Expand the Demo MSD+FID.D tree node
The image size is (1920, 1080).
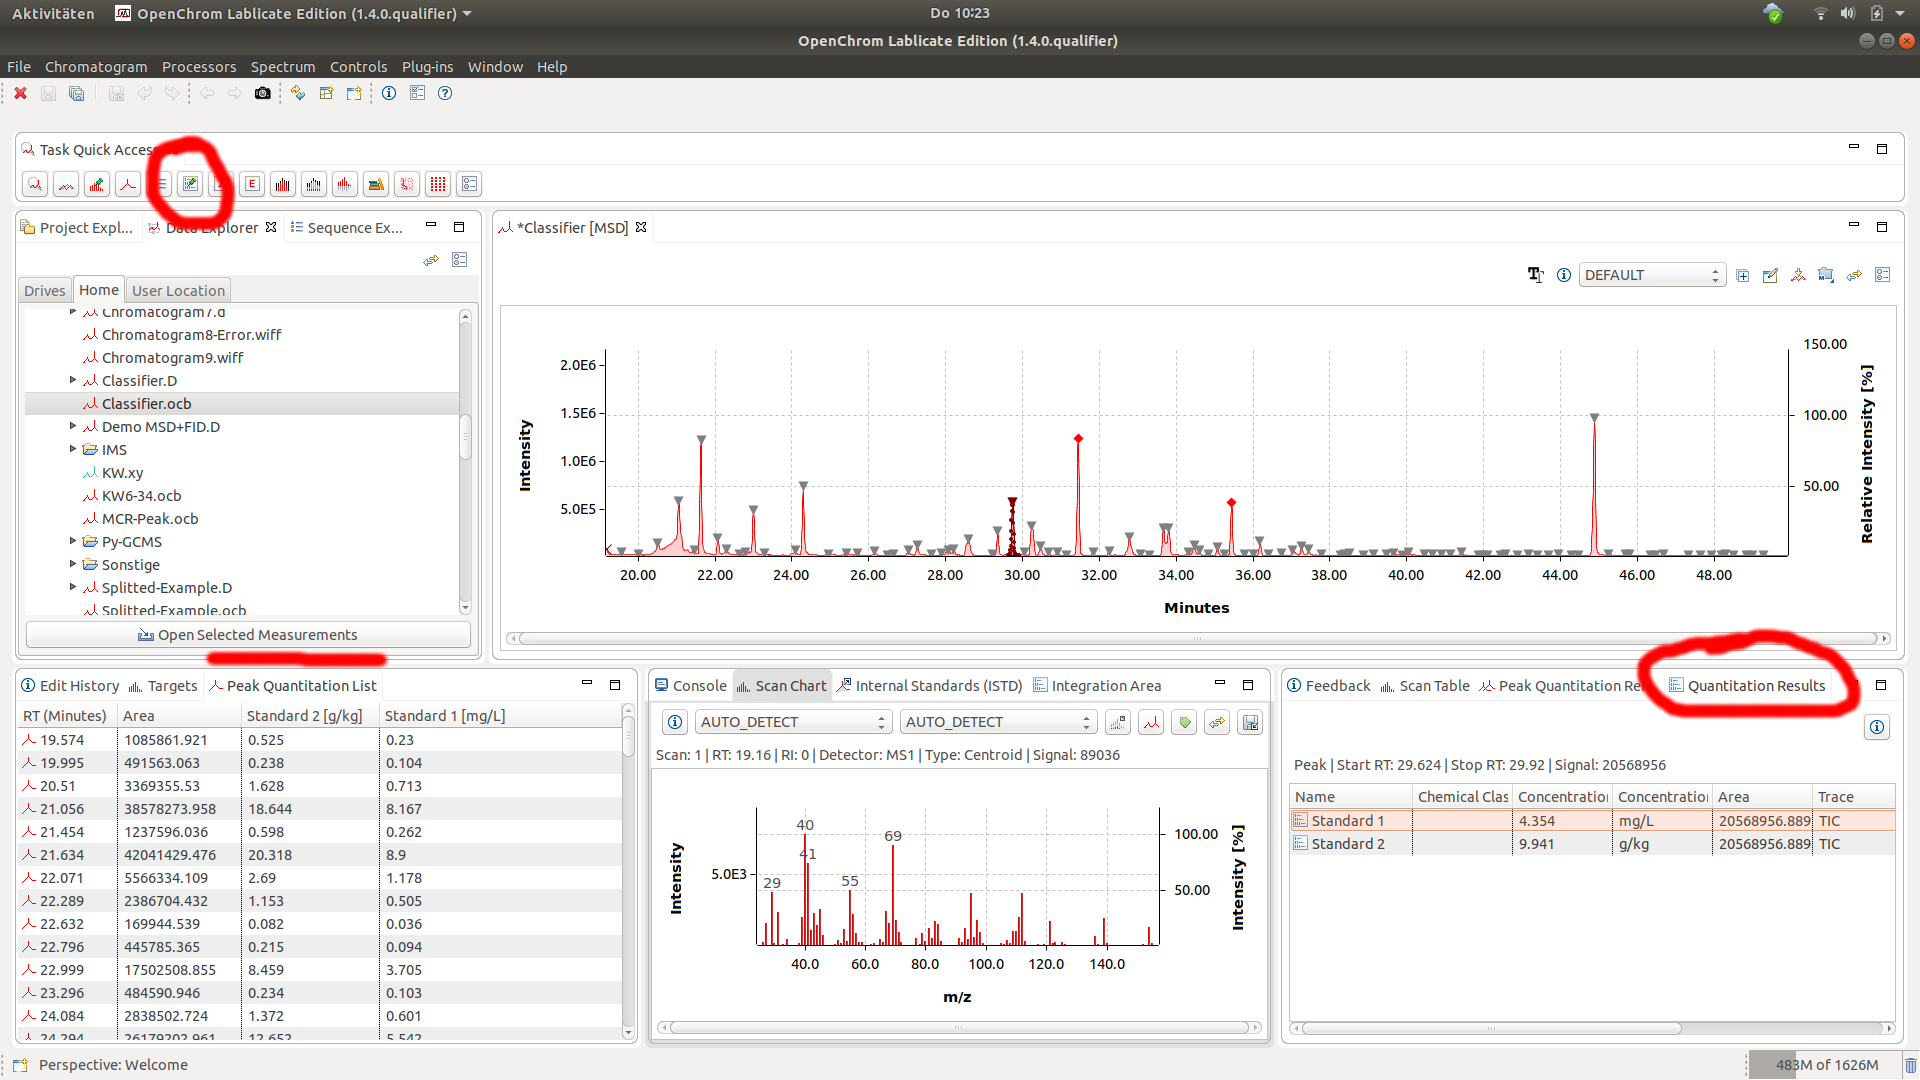click(73, 426)
